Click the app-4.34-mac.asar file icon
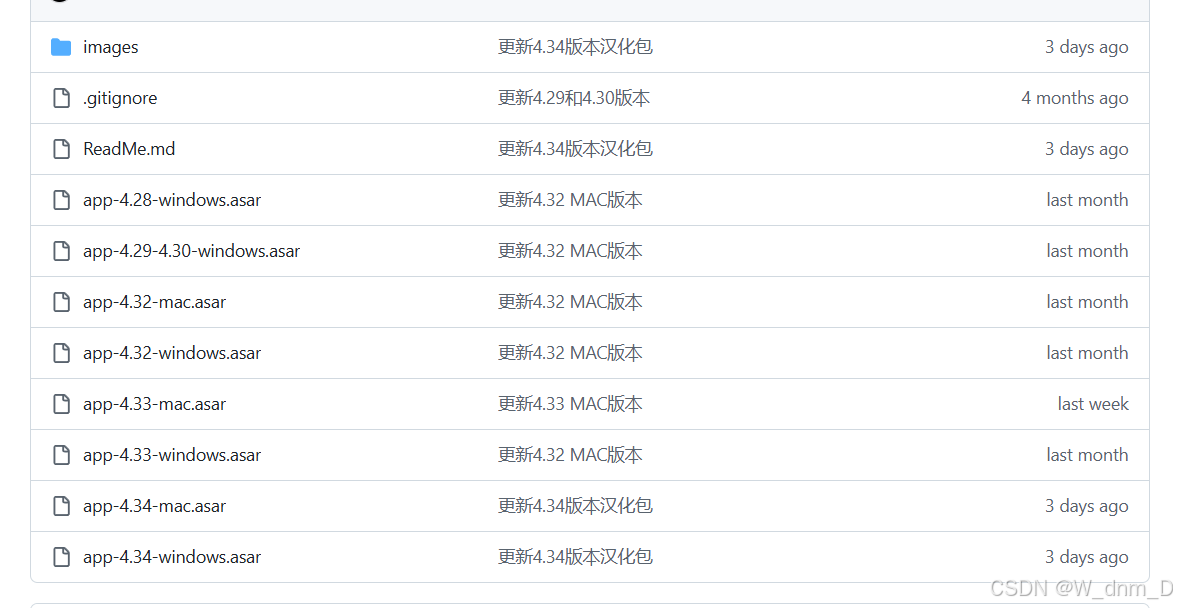Image resolution: width=1177 pixels, height=608 pixels. pyautogui.click(x=62, y=506)
